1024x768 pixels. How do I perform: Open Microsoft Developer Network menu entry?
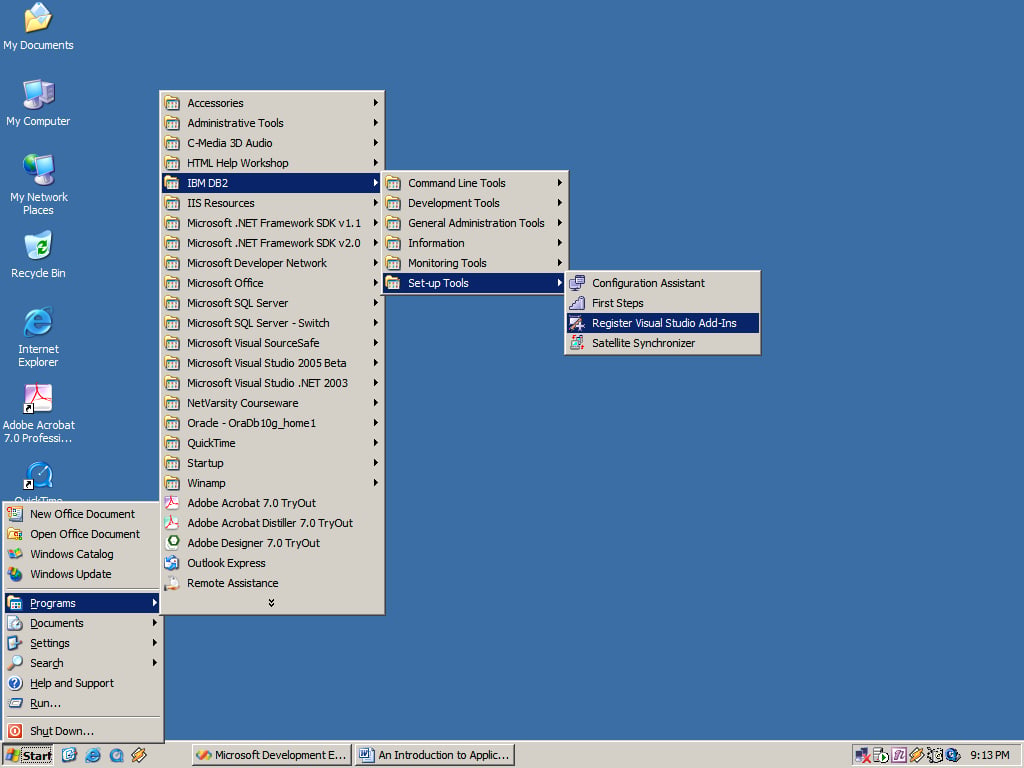point(272,263)
